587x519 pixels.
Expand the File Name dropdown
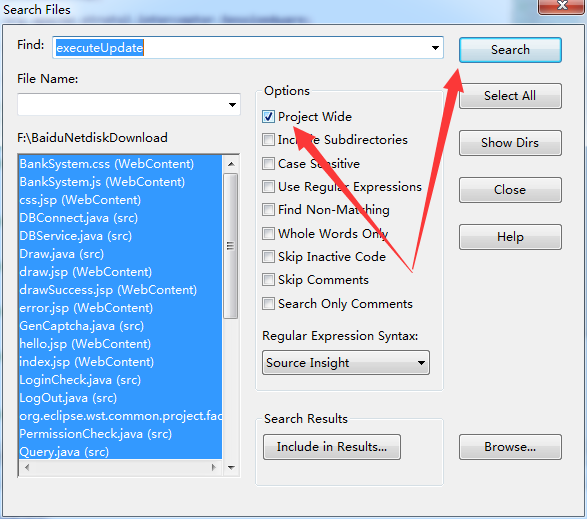point(232,105)
